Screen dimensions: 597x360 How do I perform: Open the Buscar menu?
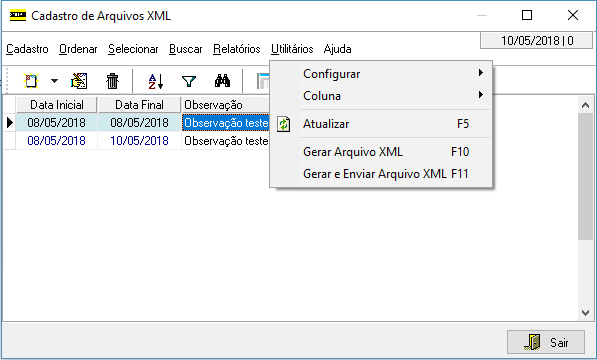tap(185, 49)
